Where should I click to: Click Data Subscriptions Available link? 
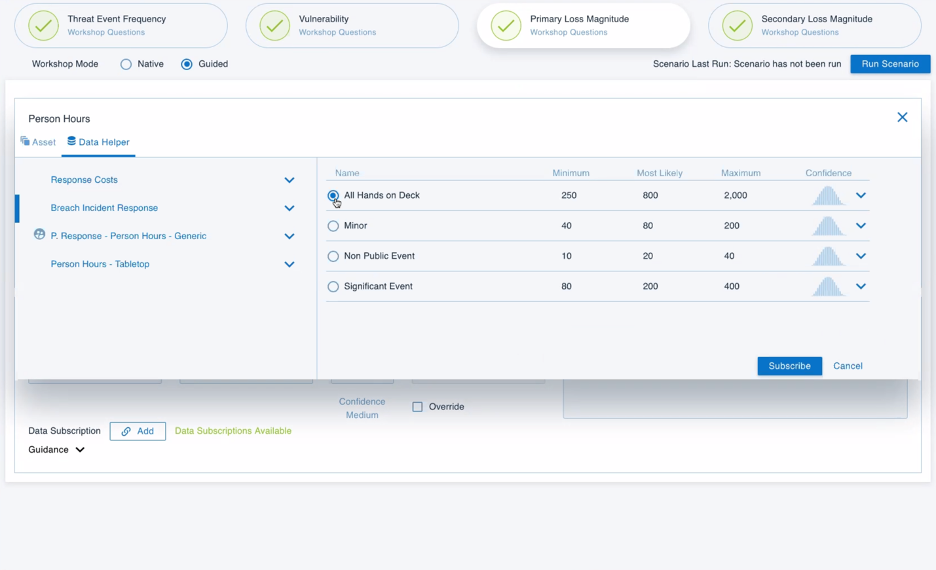[x=233, y=431]
